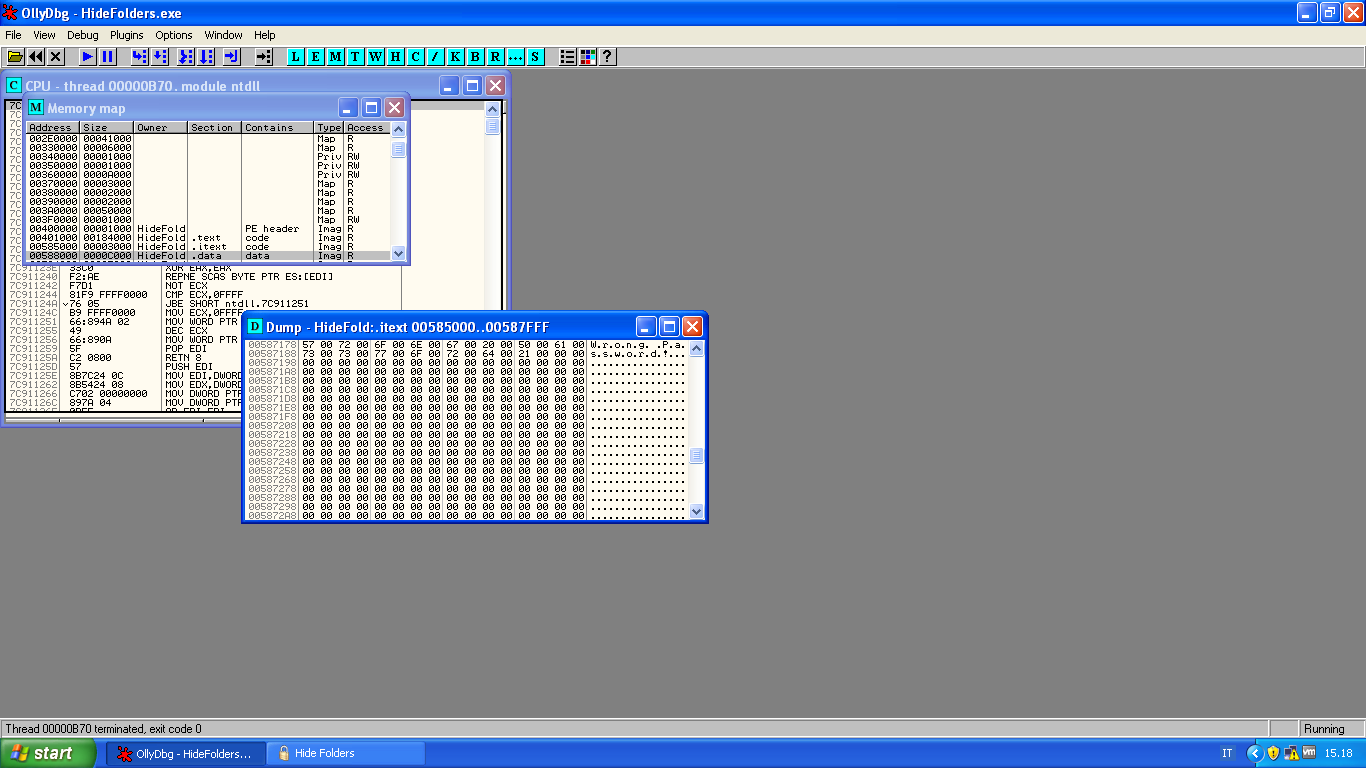
Task: Select the .data section row in Memory map
Action: 207,256
